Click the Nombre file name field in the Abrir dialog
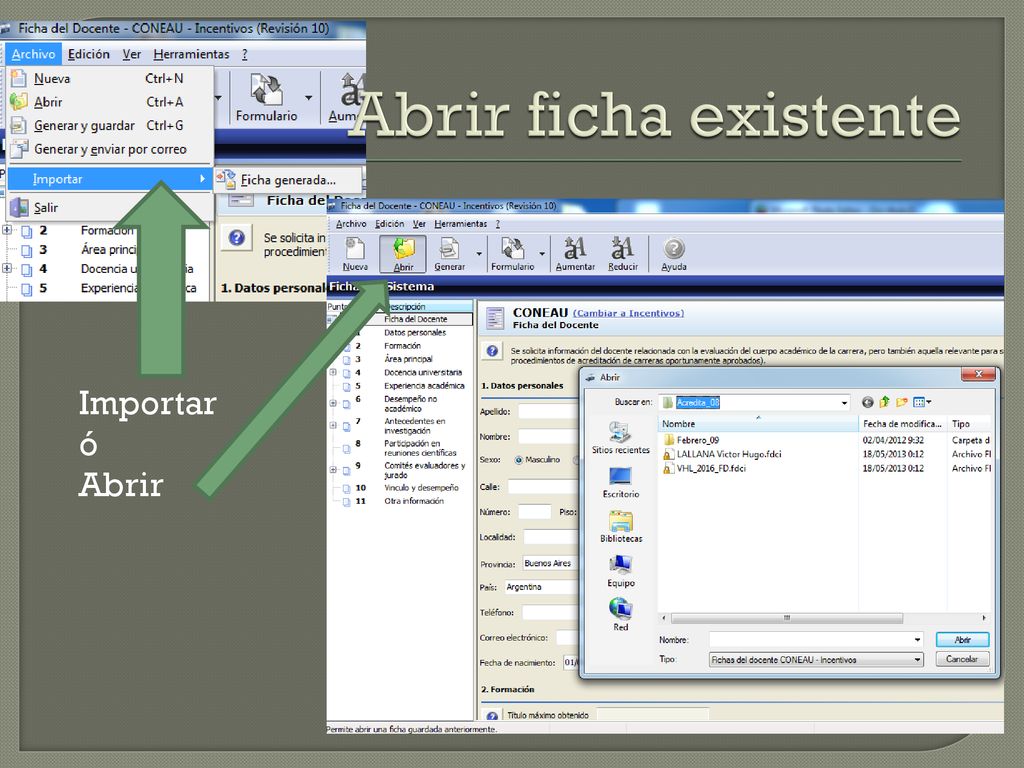The width and height of the screenshot is (1024, 768). coord(816,640)
